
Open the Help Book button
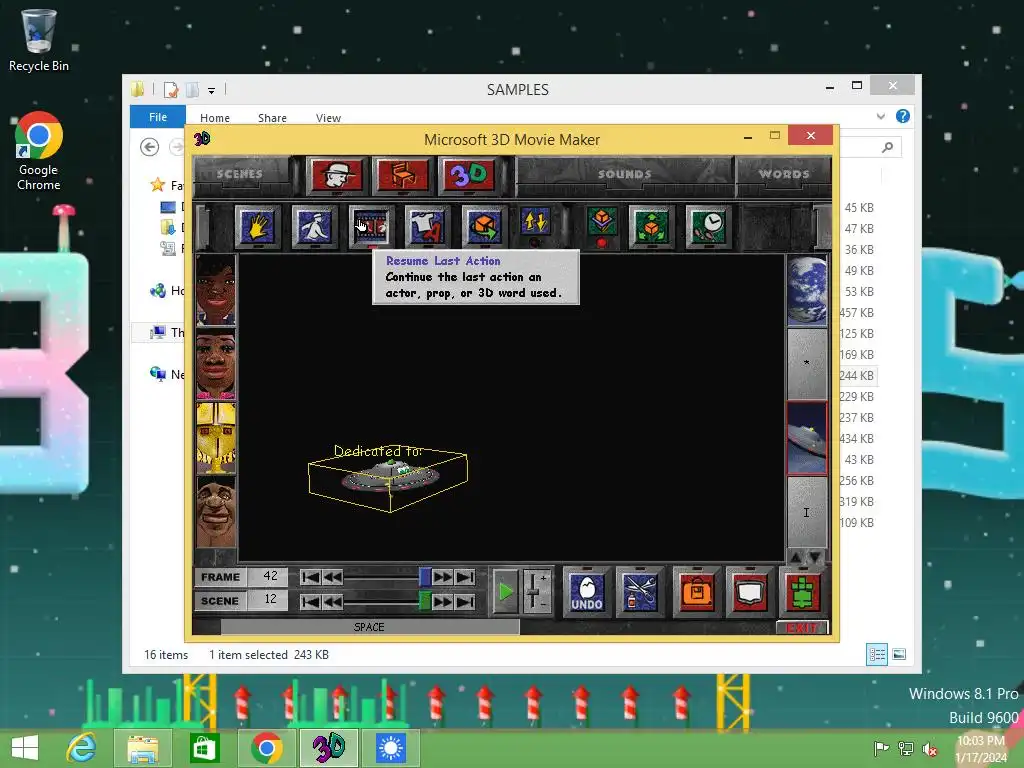click(x=750, y=592)
